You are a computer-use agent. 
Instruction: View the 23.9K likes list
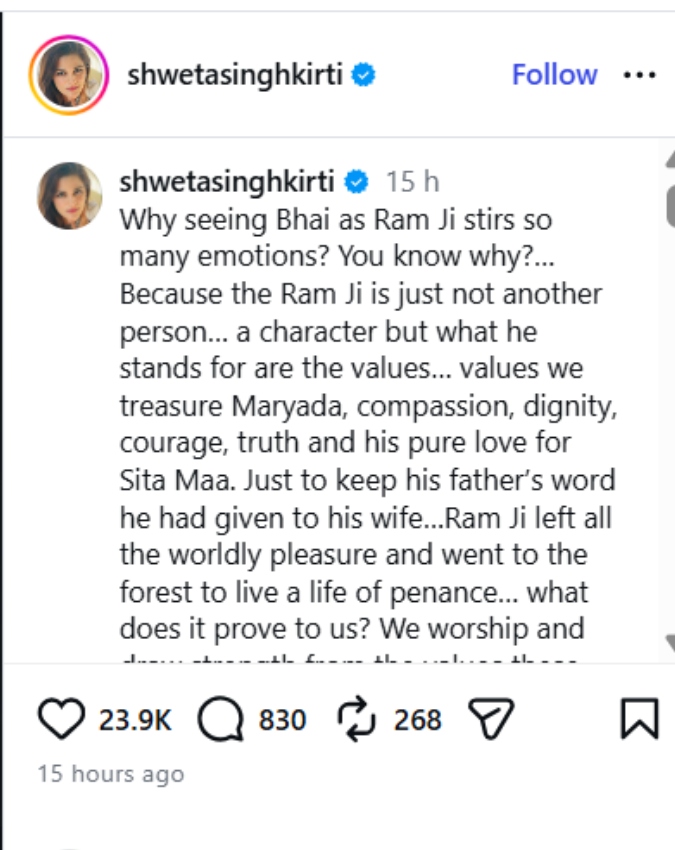(135, 720)
